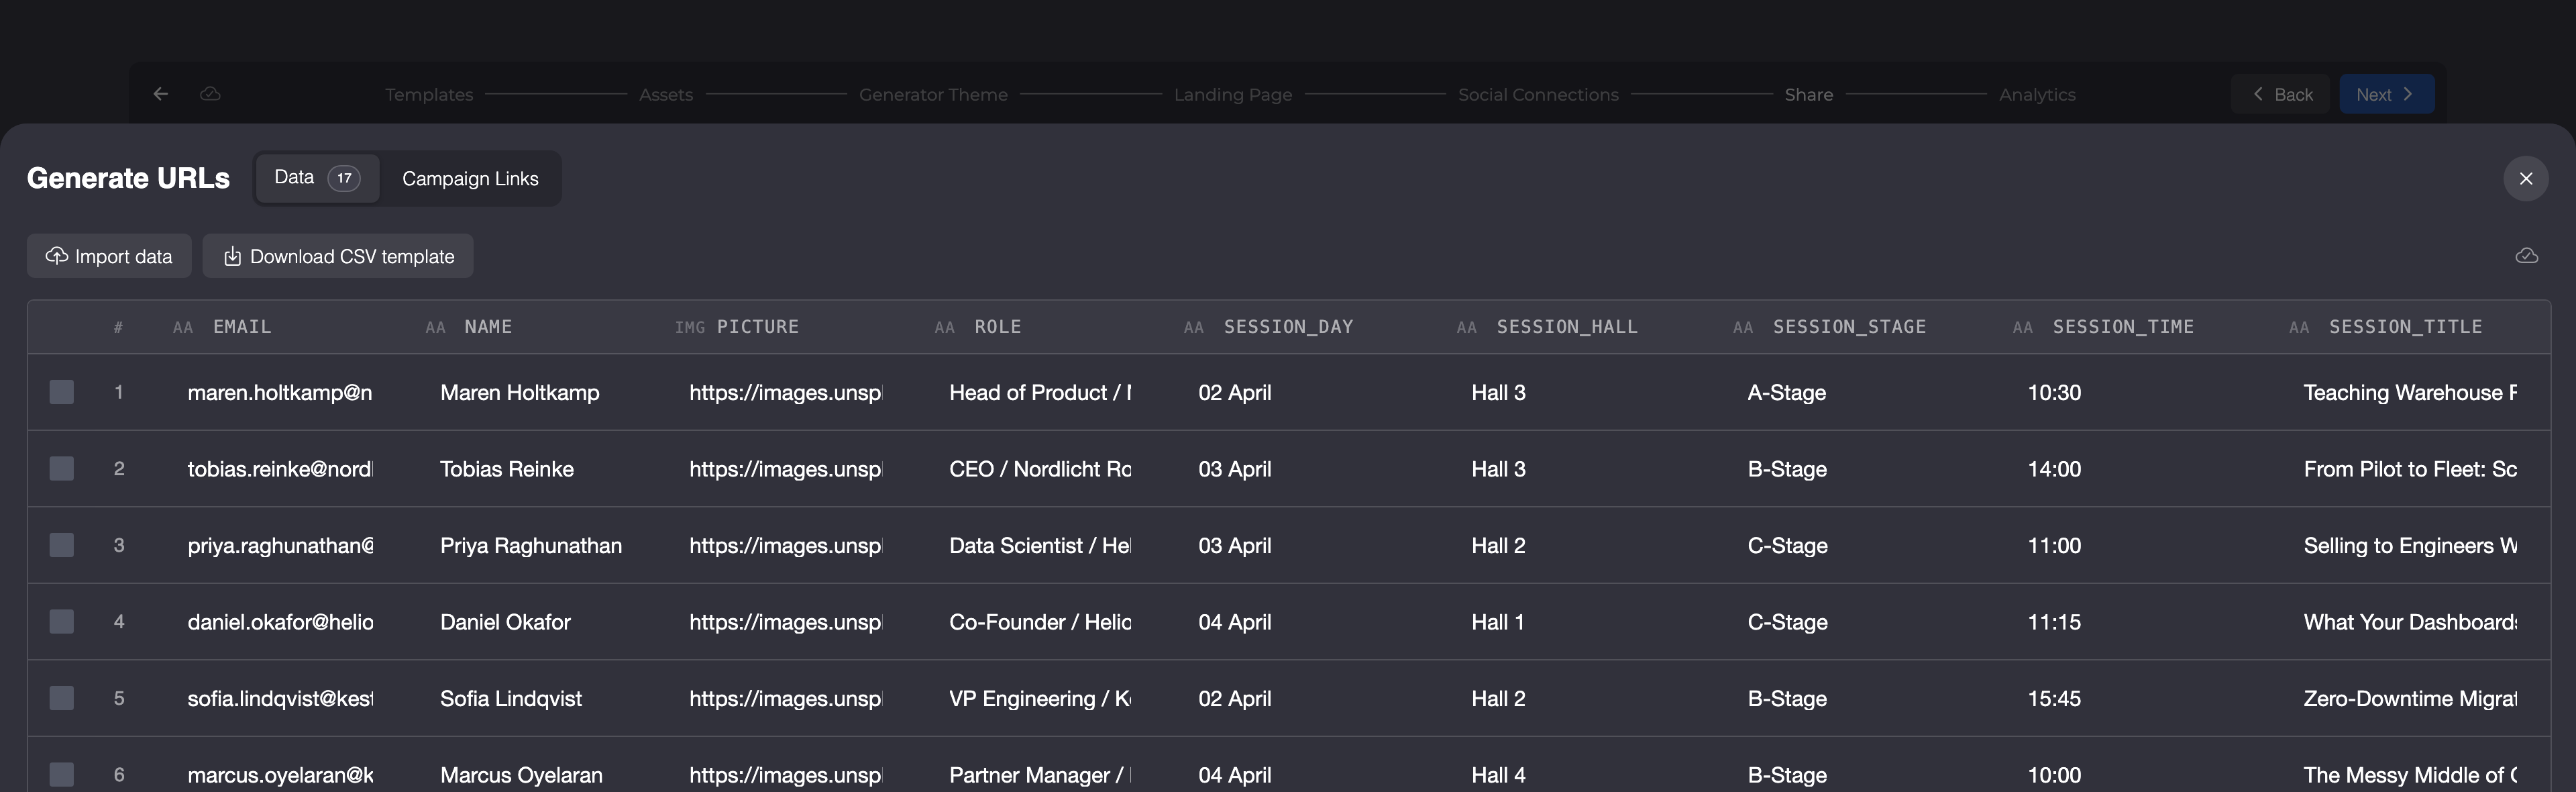This screenshot has width=2576, height=792.
Task: Open the Data tab
Action: click(x=317, y=178)
